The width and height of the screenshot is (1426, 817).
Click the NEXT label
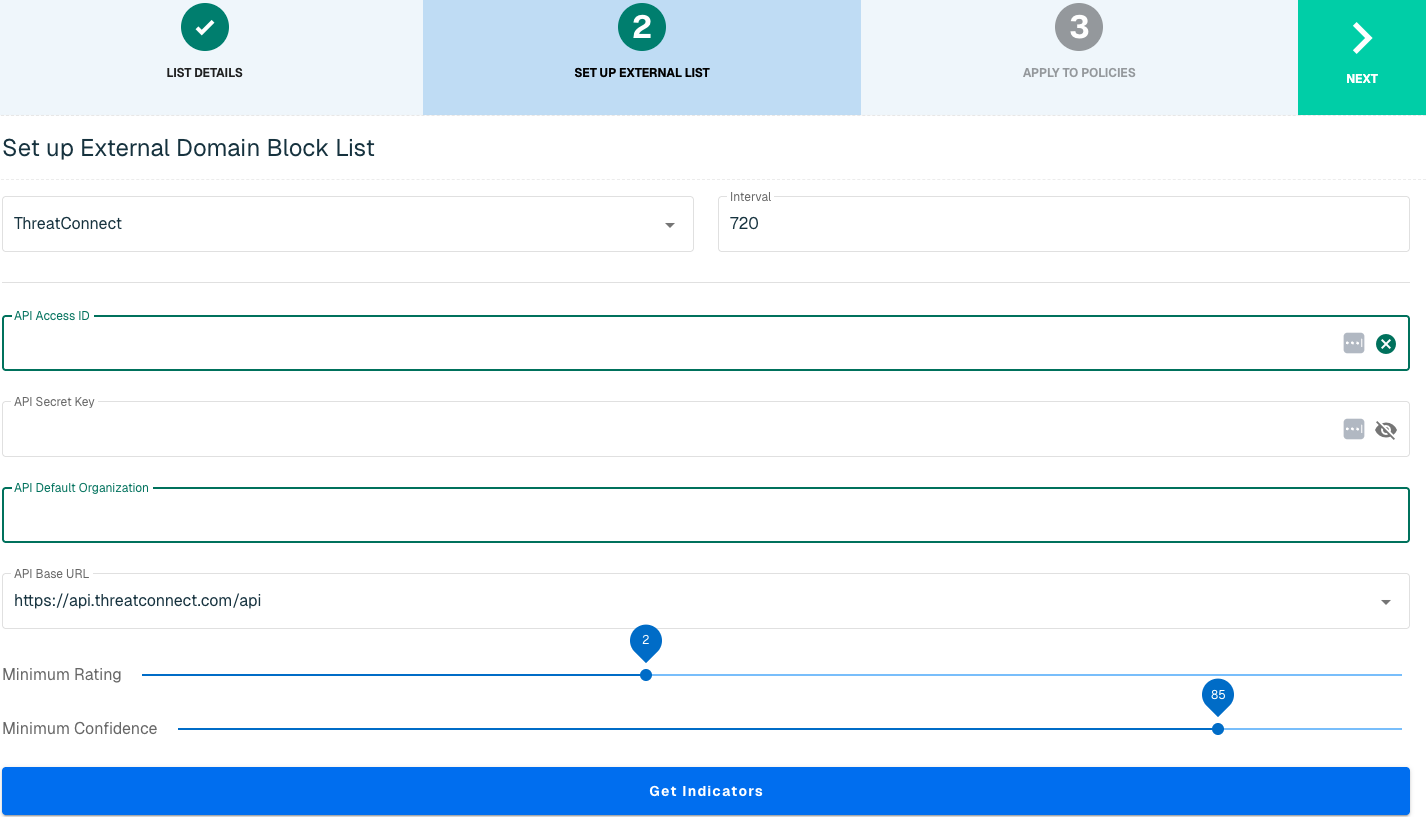[1362, 79]
